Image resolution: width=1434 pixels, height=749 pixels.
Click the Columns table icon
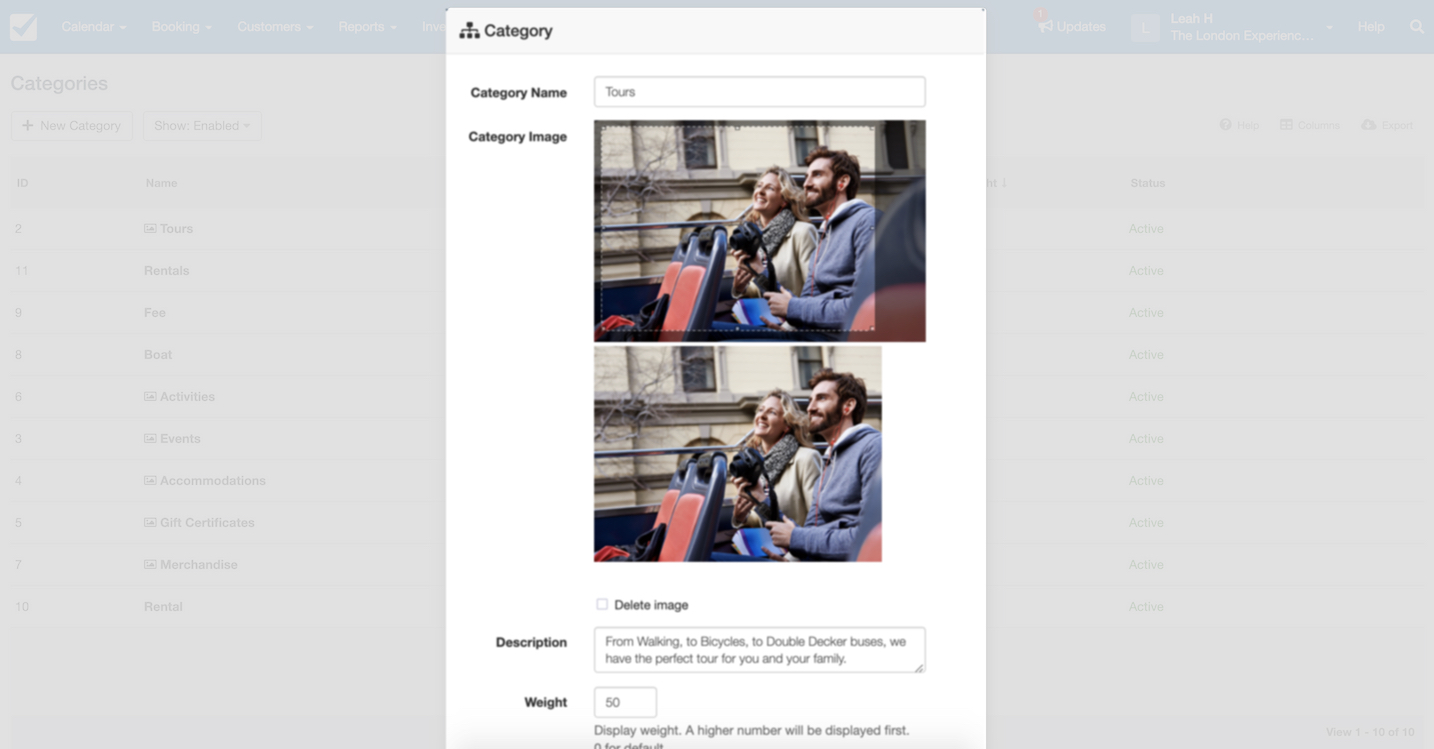point(1287,125)
